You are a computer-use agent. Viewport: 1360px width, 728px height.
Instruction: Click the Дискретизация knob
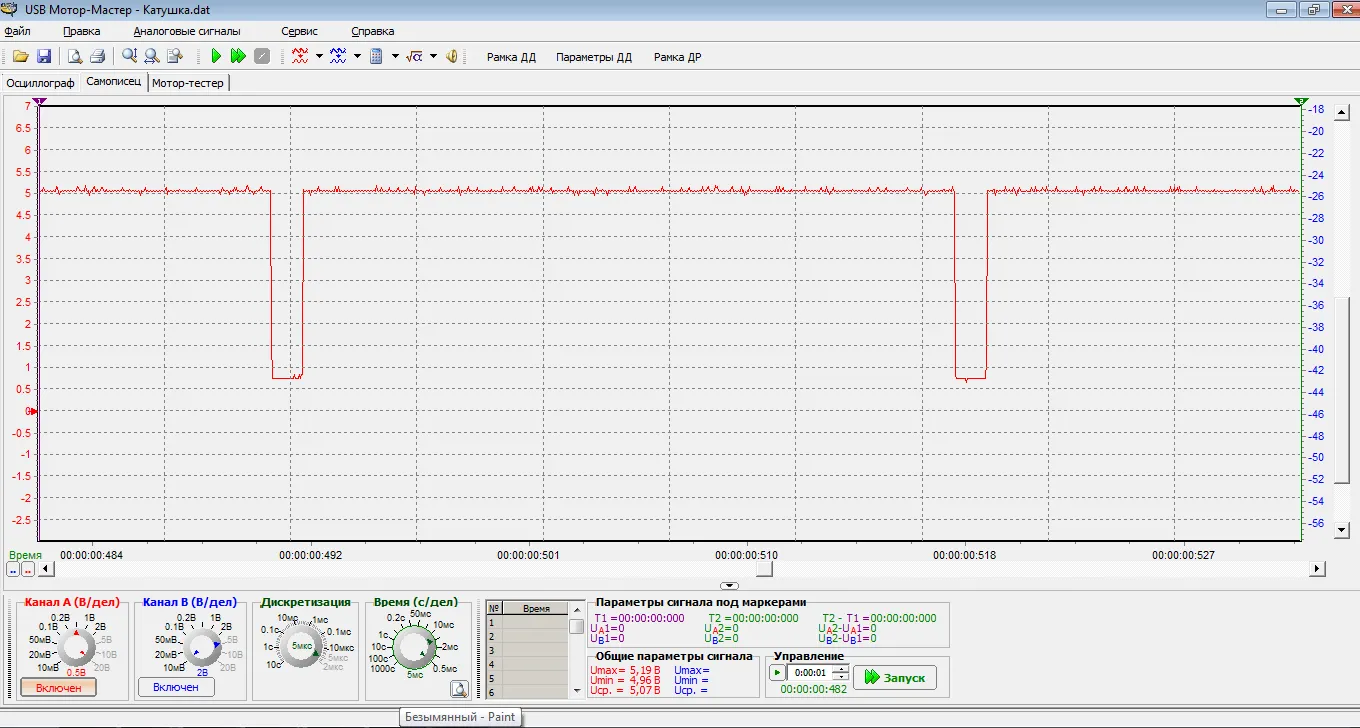(302, 647)
